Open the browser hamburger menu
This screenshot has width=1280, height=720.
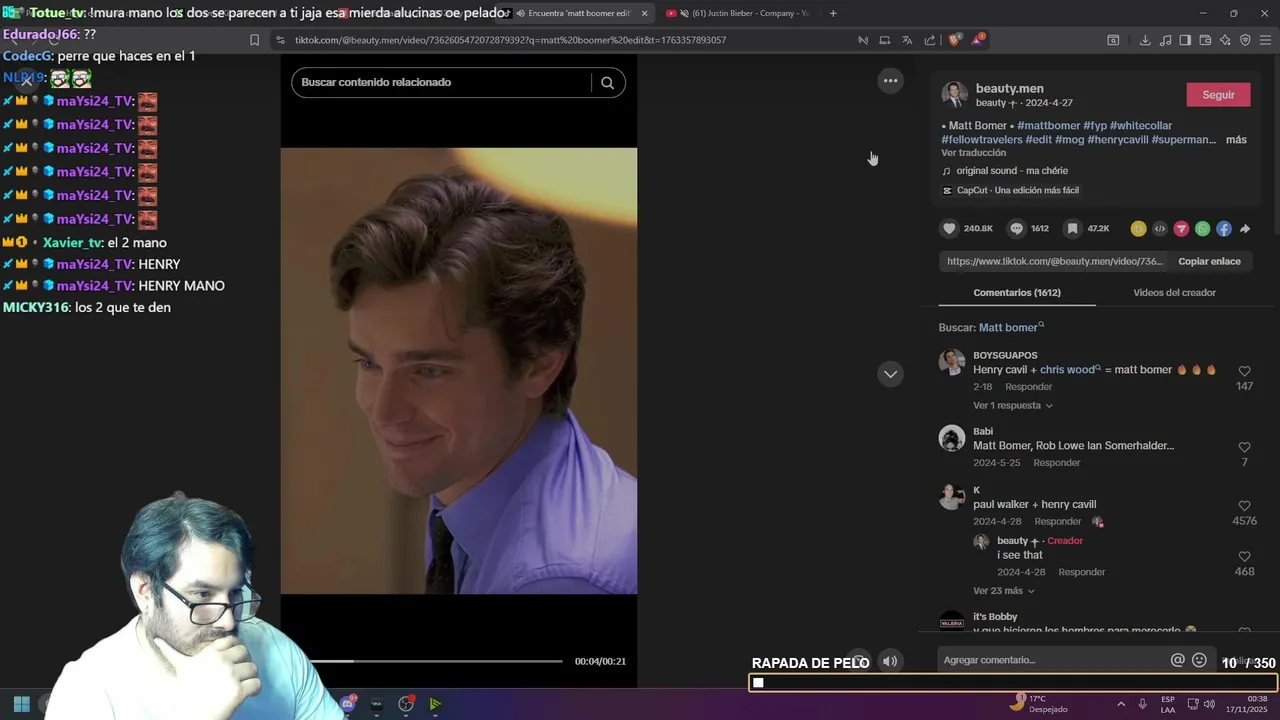click(1265, 40)
